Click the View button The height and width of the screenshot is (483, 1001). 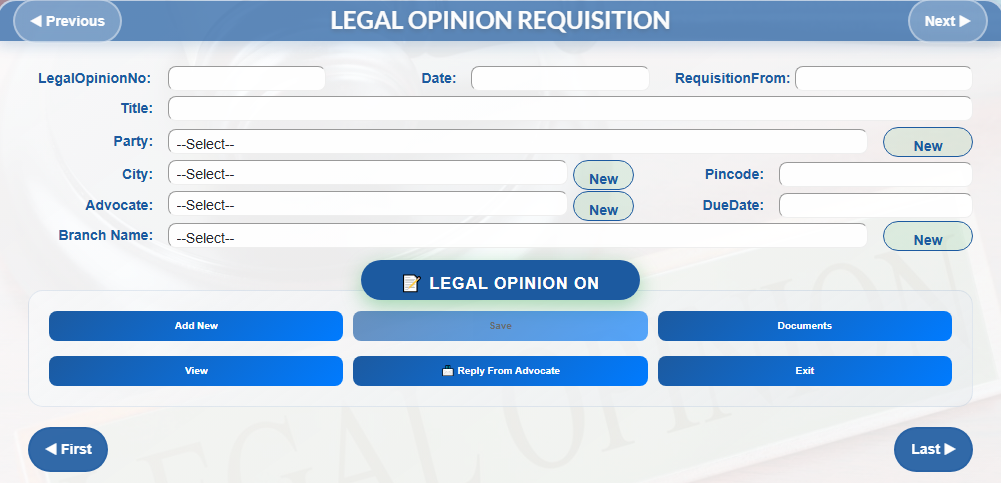(x=196, y=371)
